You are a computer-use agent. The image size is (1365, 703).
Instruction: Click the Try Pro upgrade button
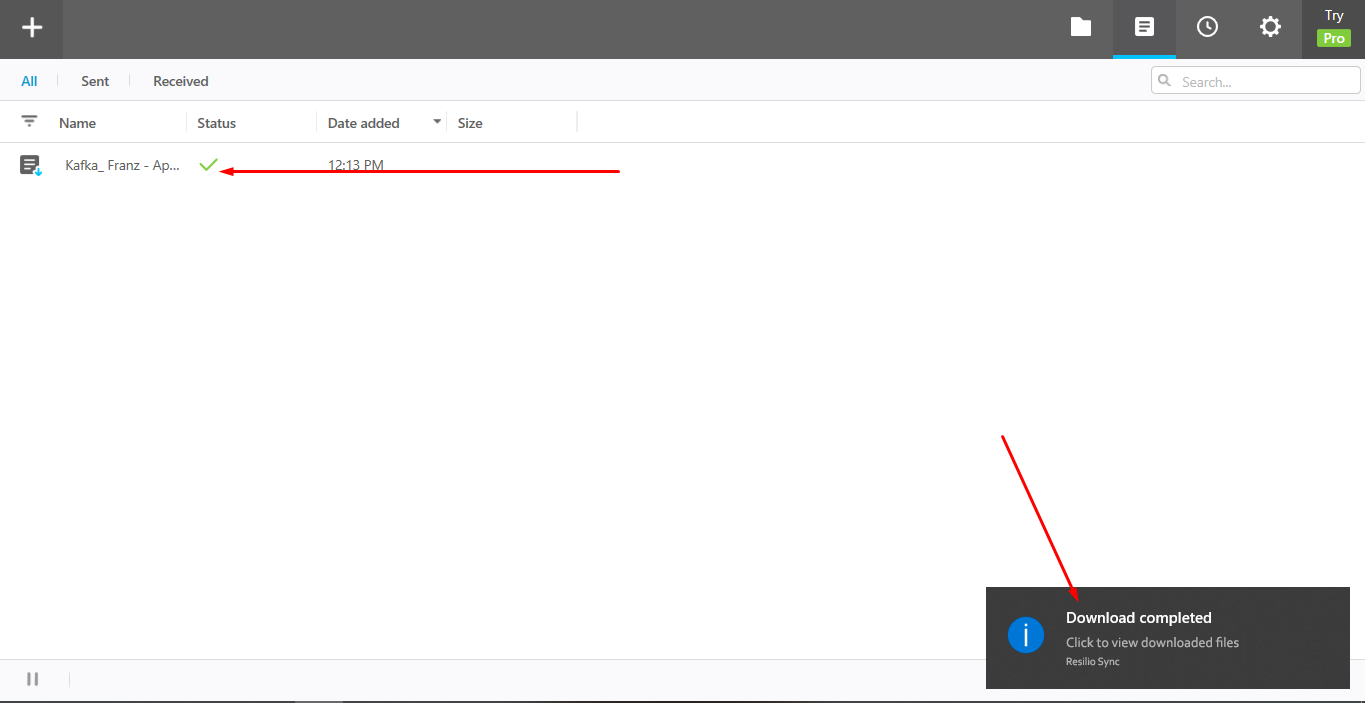1333,28
